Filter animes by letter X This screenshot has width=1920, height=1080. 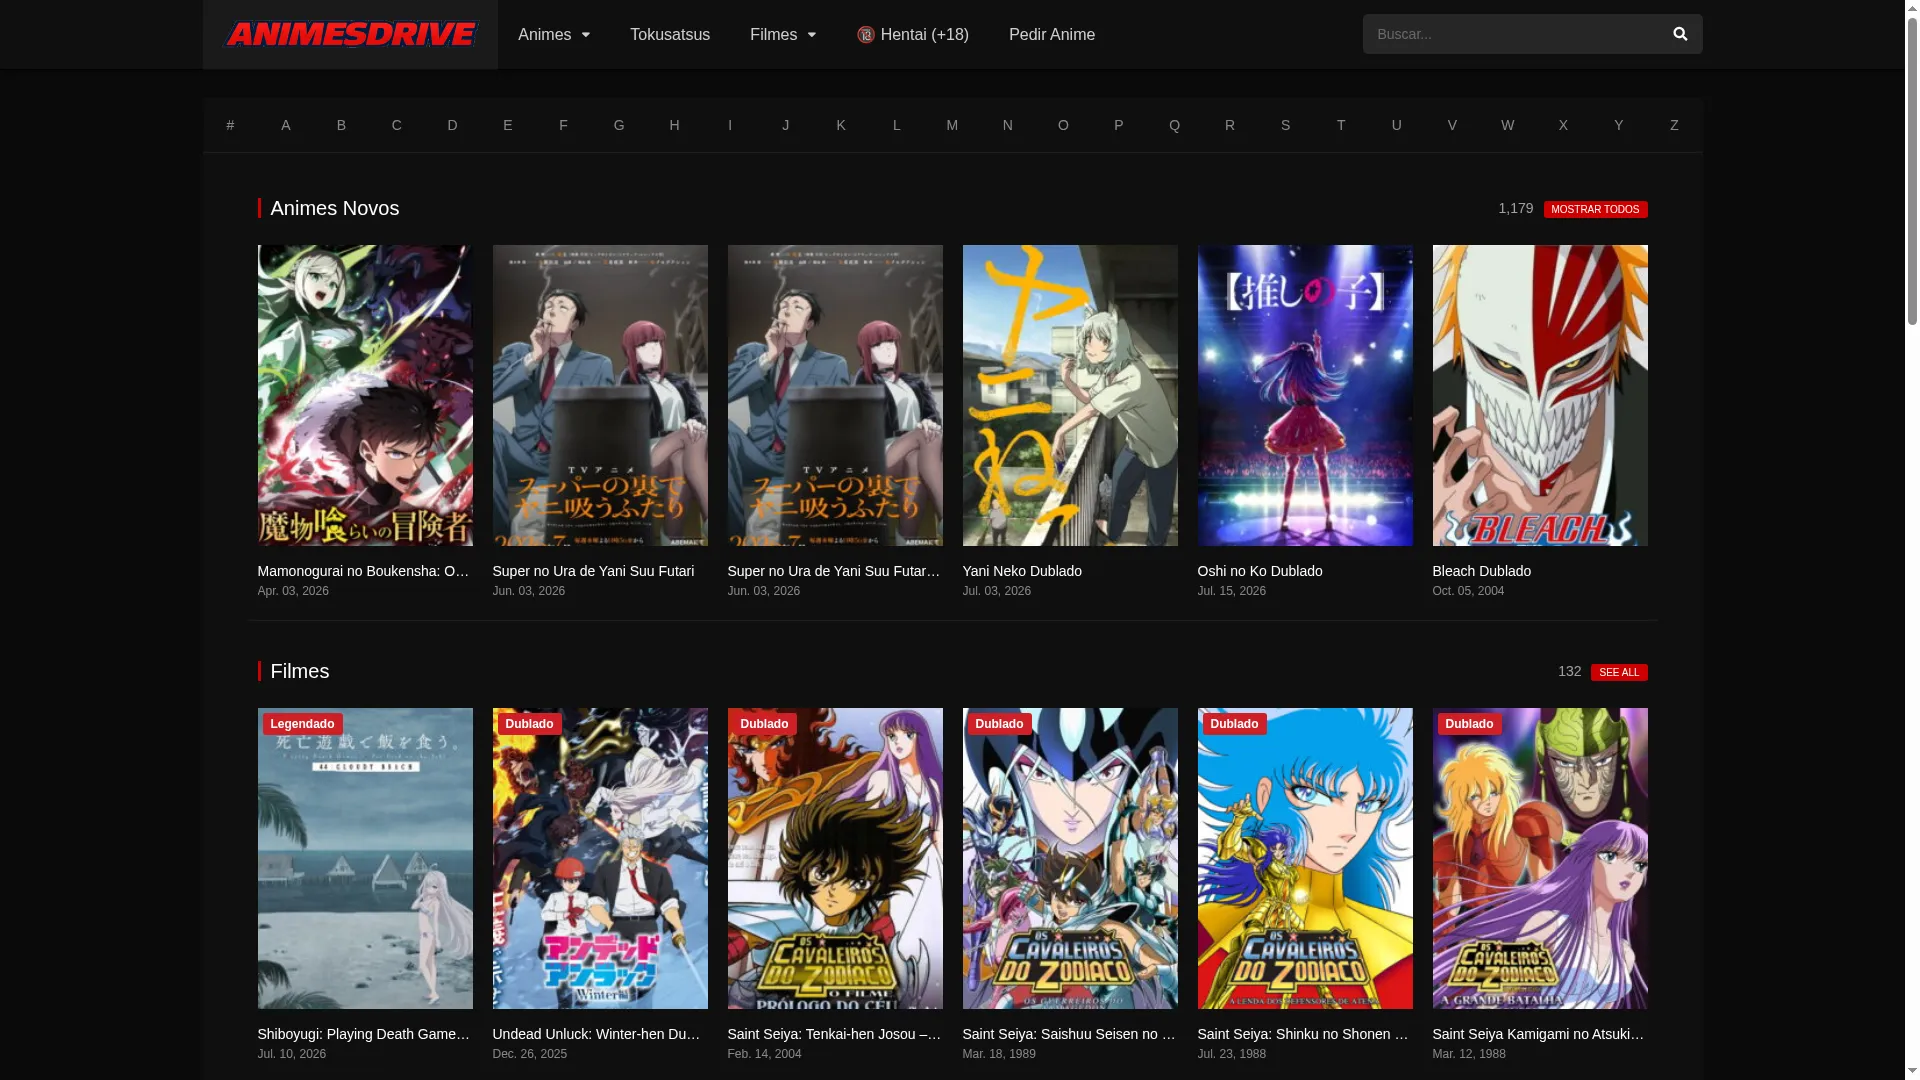(x=1563, y=125)
